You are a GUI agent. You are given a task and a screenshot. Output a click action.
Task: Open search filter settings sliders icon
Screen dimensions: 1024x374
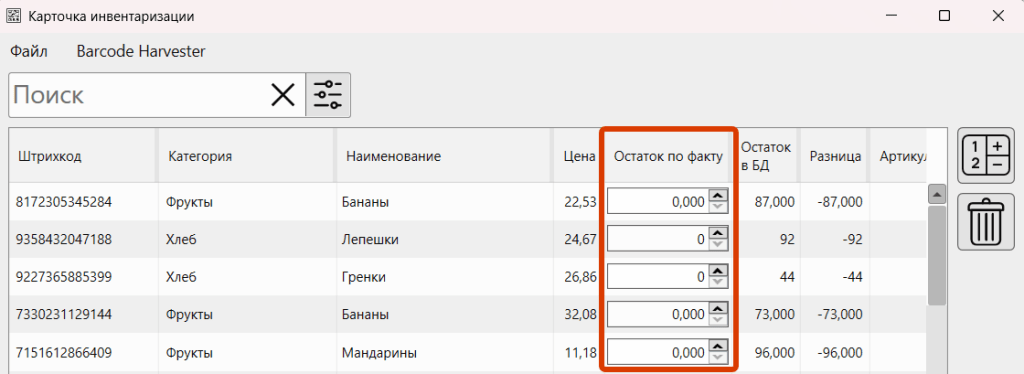[328, 95]
